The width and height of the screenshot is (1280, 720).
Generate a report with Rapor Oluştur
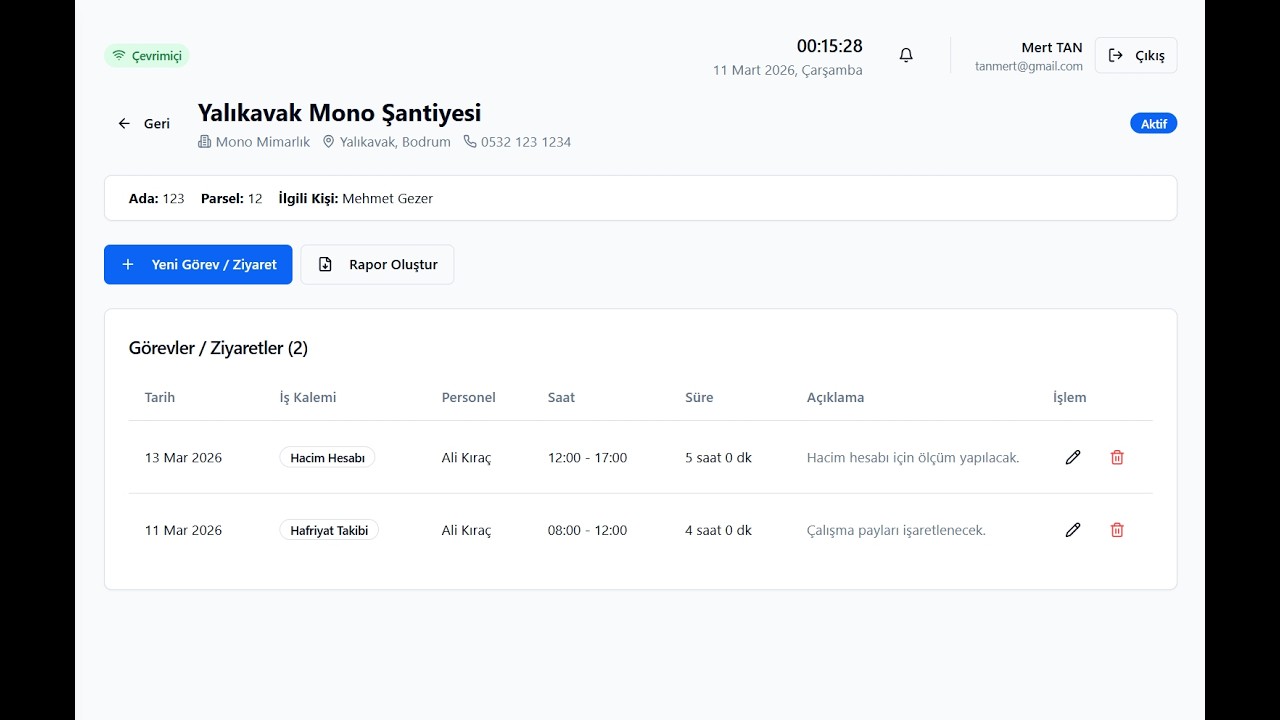pos(377,264)
